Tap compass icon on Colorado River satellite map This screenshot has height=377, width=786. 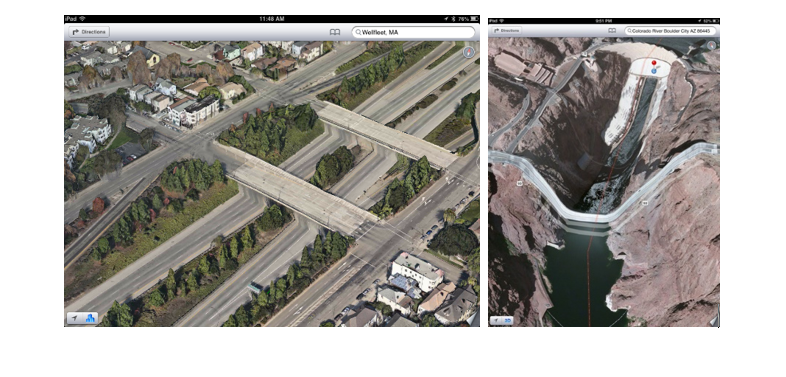coord(711,45)
